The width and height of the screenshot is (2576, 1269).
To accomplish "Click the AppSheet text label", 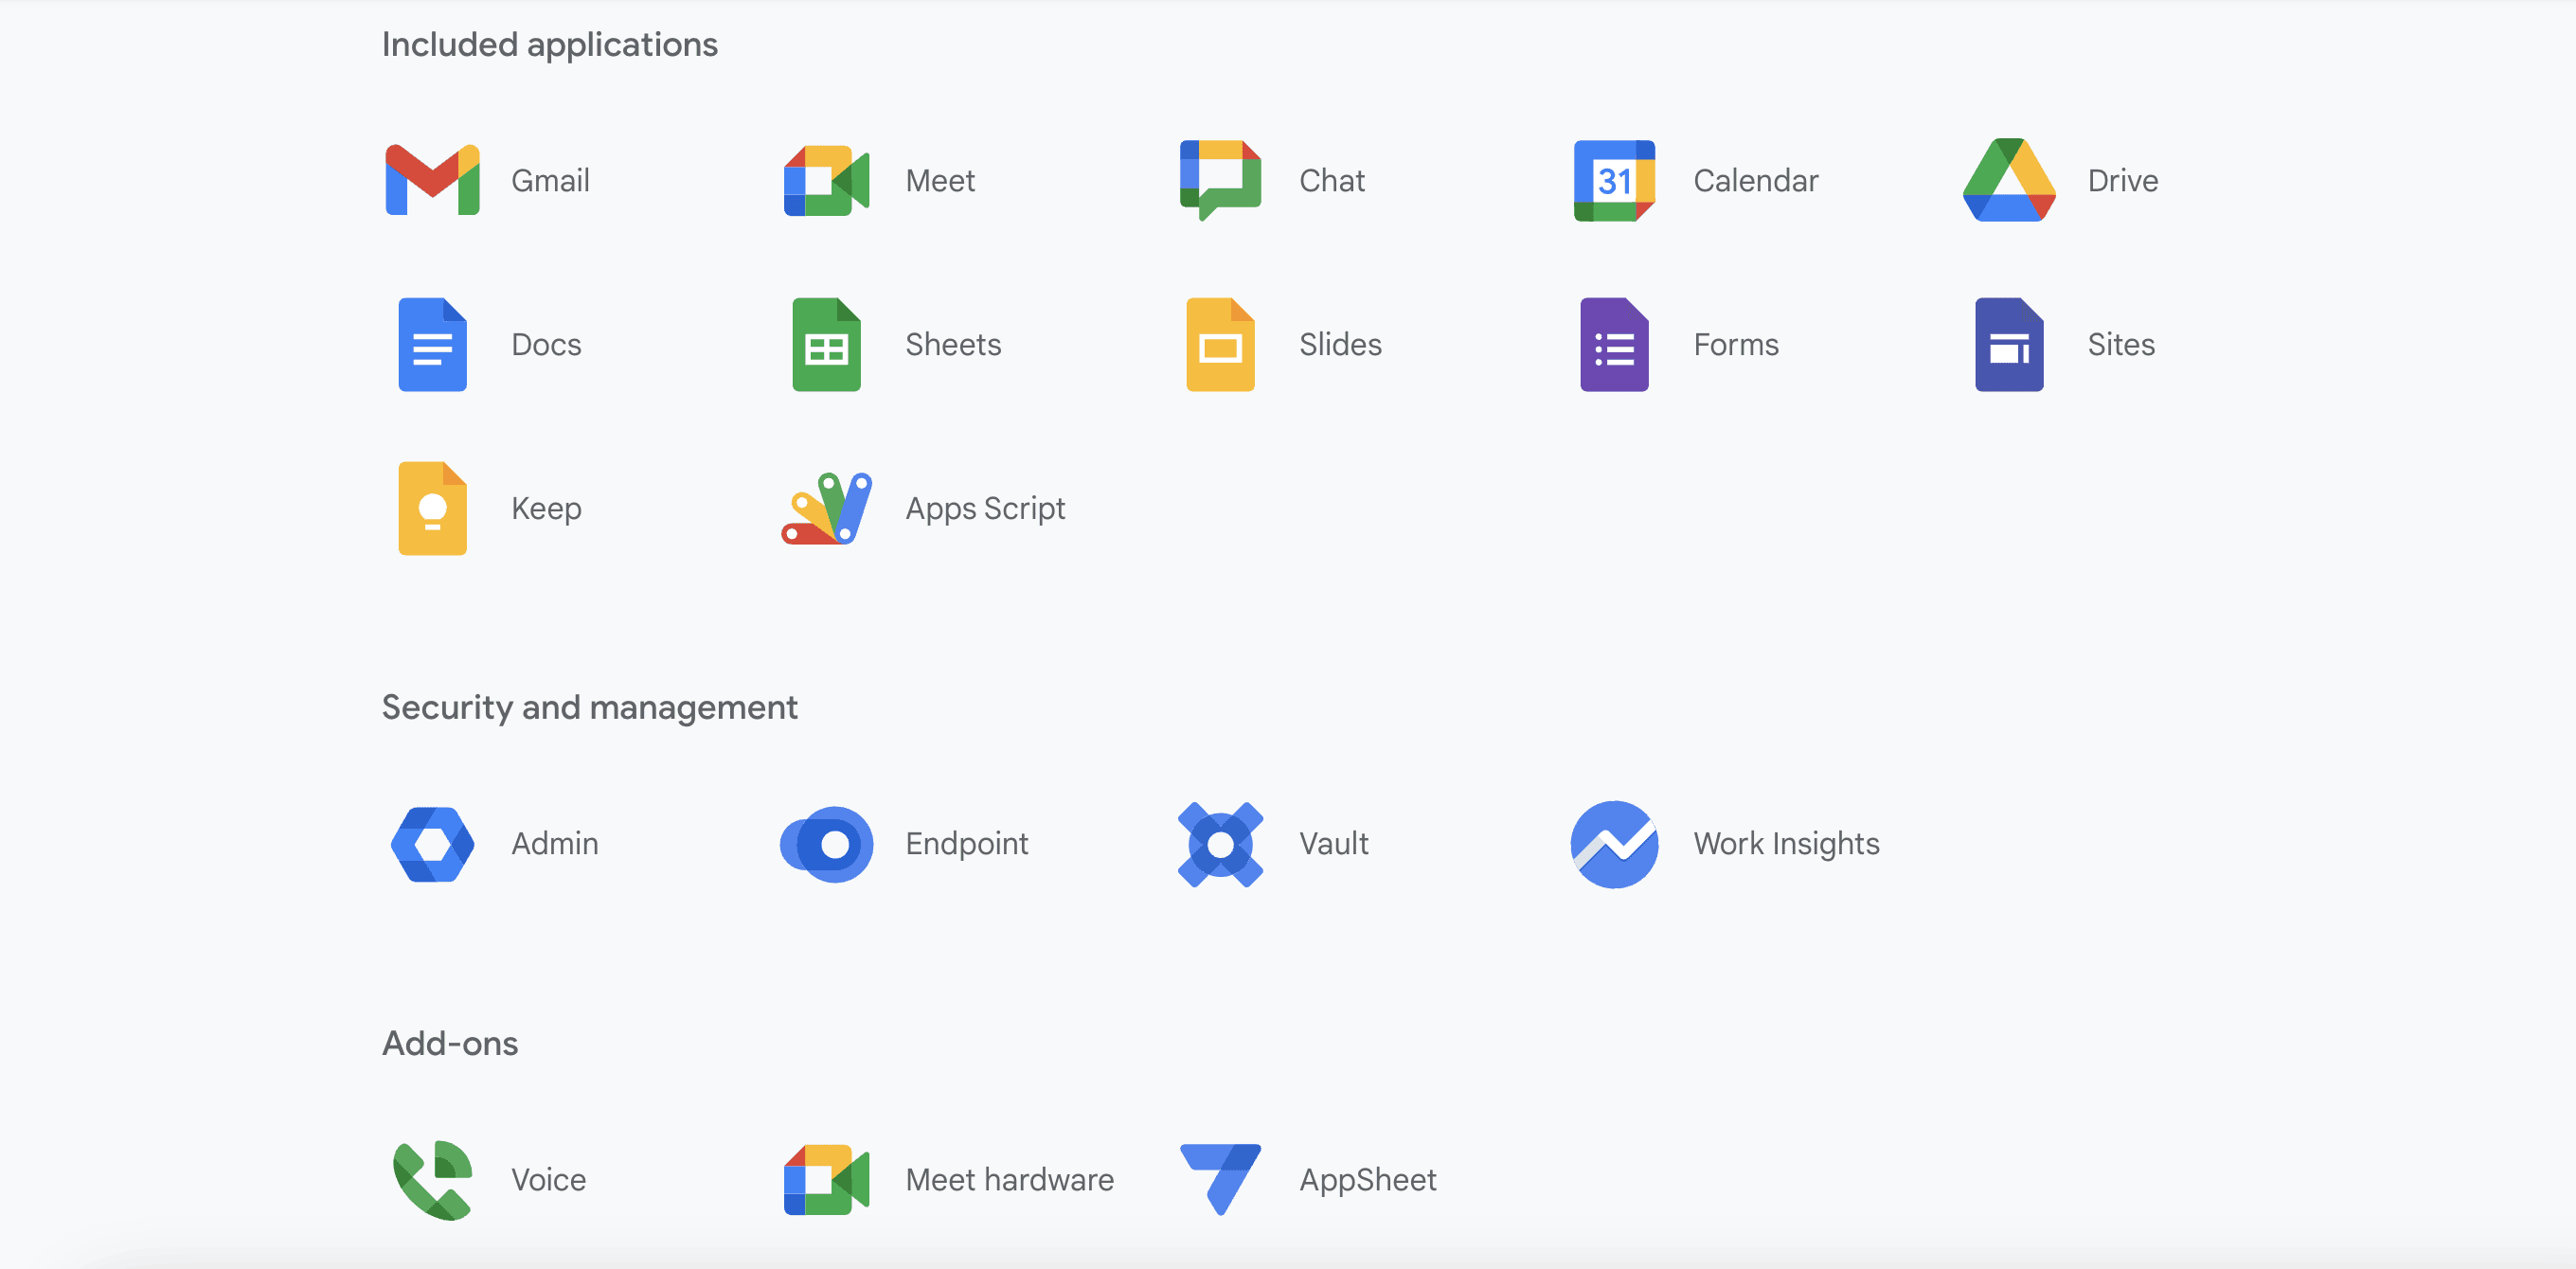I will coord(1367,1180).
